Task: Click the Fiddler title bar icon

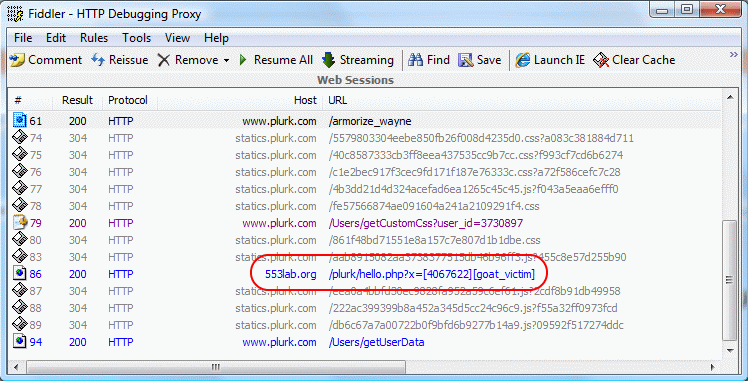Action: click(15, 13)
